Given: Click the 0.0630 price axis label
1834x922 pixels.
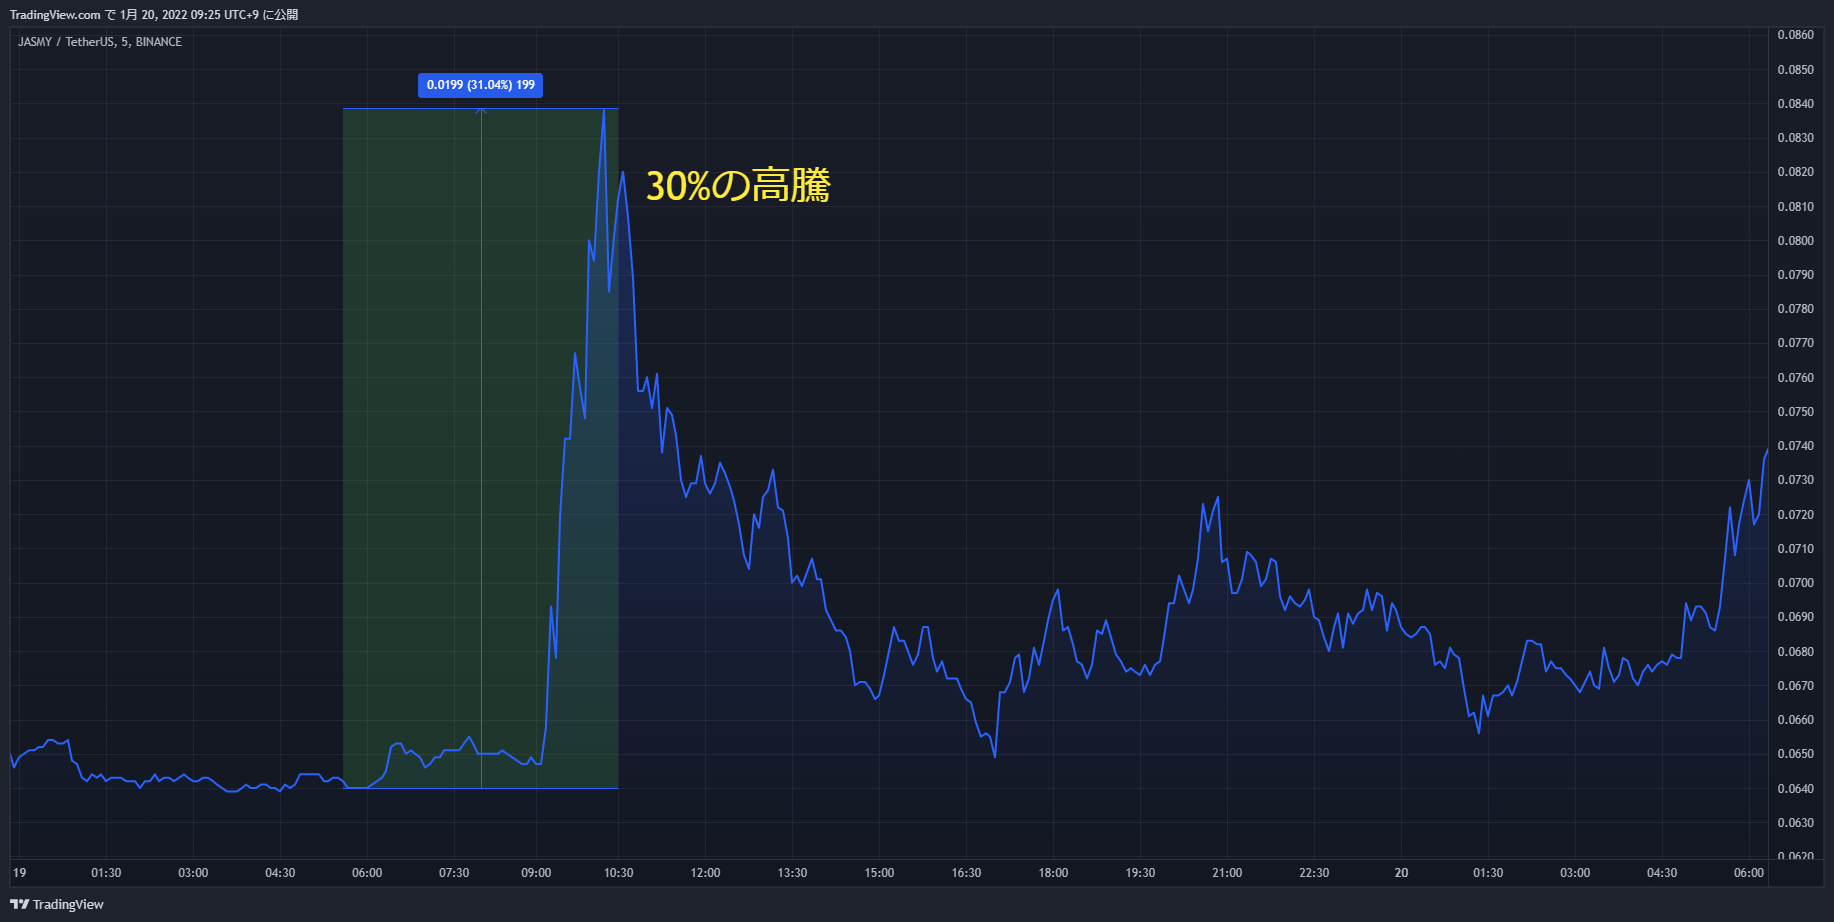Looking at the screenshot, I should point(1795,823).
